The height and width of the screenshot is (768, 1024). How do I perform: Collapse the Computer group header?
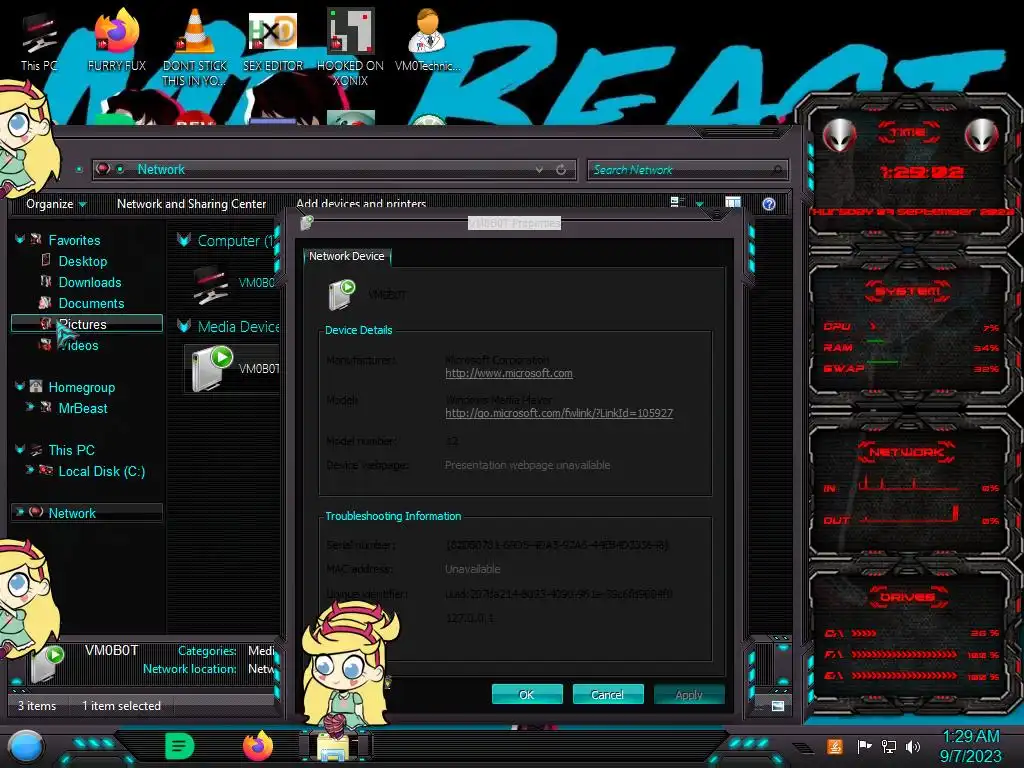tap(184, 241)
